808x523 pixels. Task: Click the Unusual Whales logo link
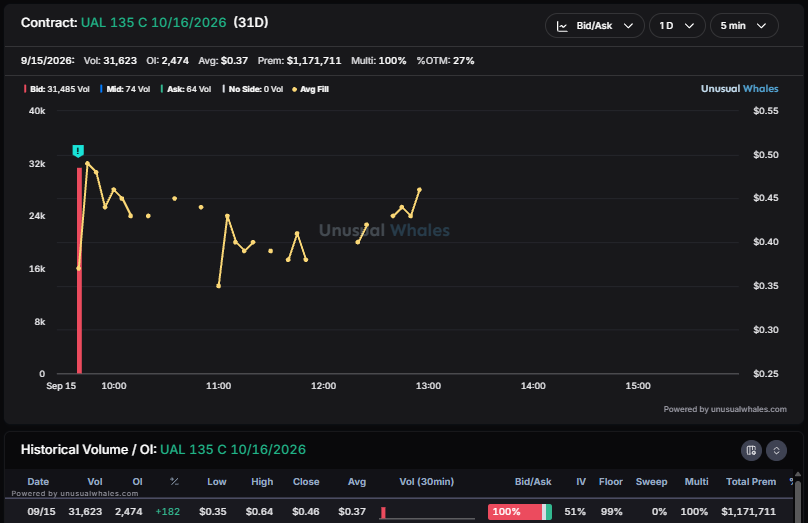click(739, 89)
